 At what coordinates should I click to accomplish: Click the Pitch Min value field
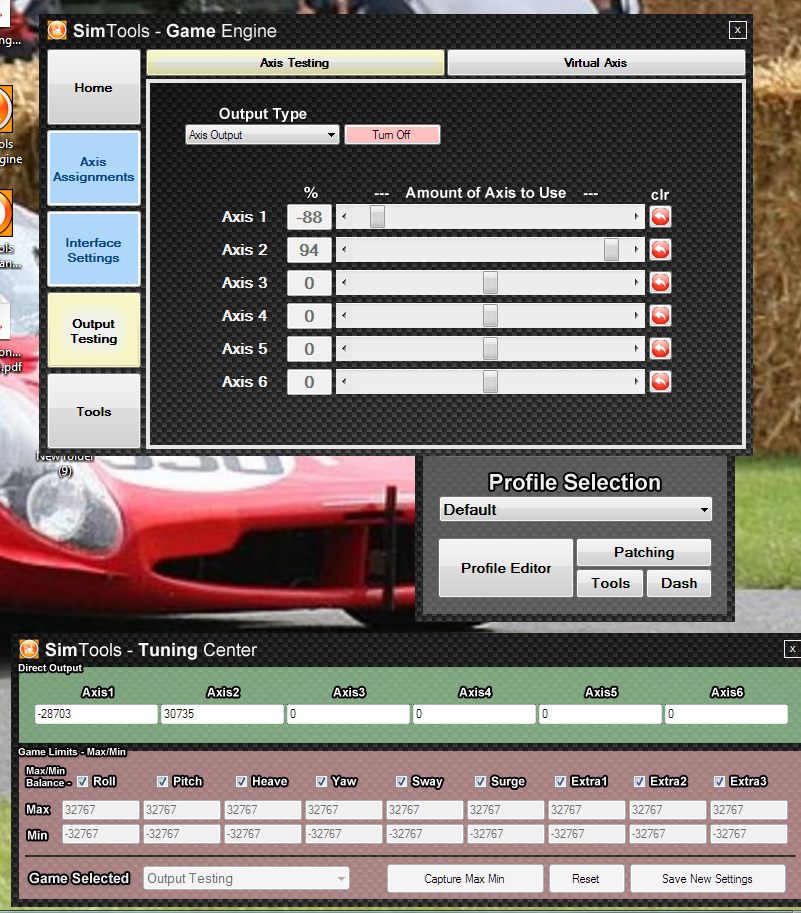click(x=182, y=834)
